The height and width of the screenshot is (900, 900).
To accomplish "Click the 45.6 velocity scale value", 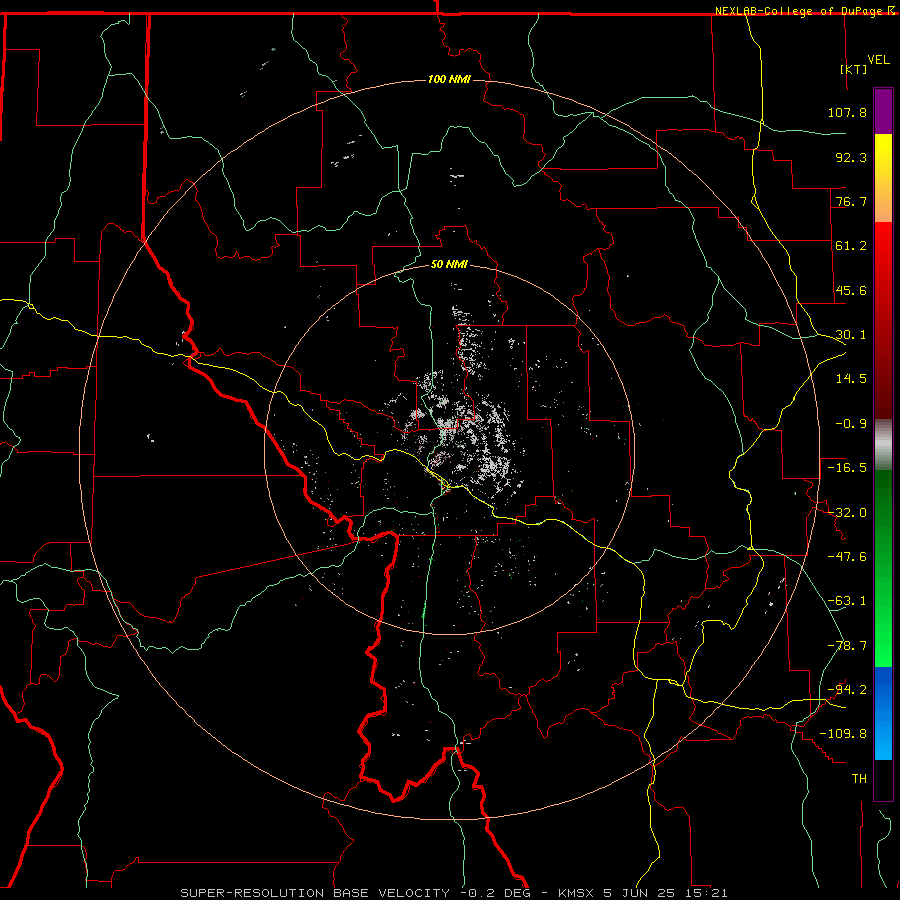I will (x=851, y=290).
